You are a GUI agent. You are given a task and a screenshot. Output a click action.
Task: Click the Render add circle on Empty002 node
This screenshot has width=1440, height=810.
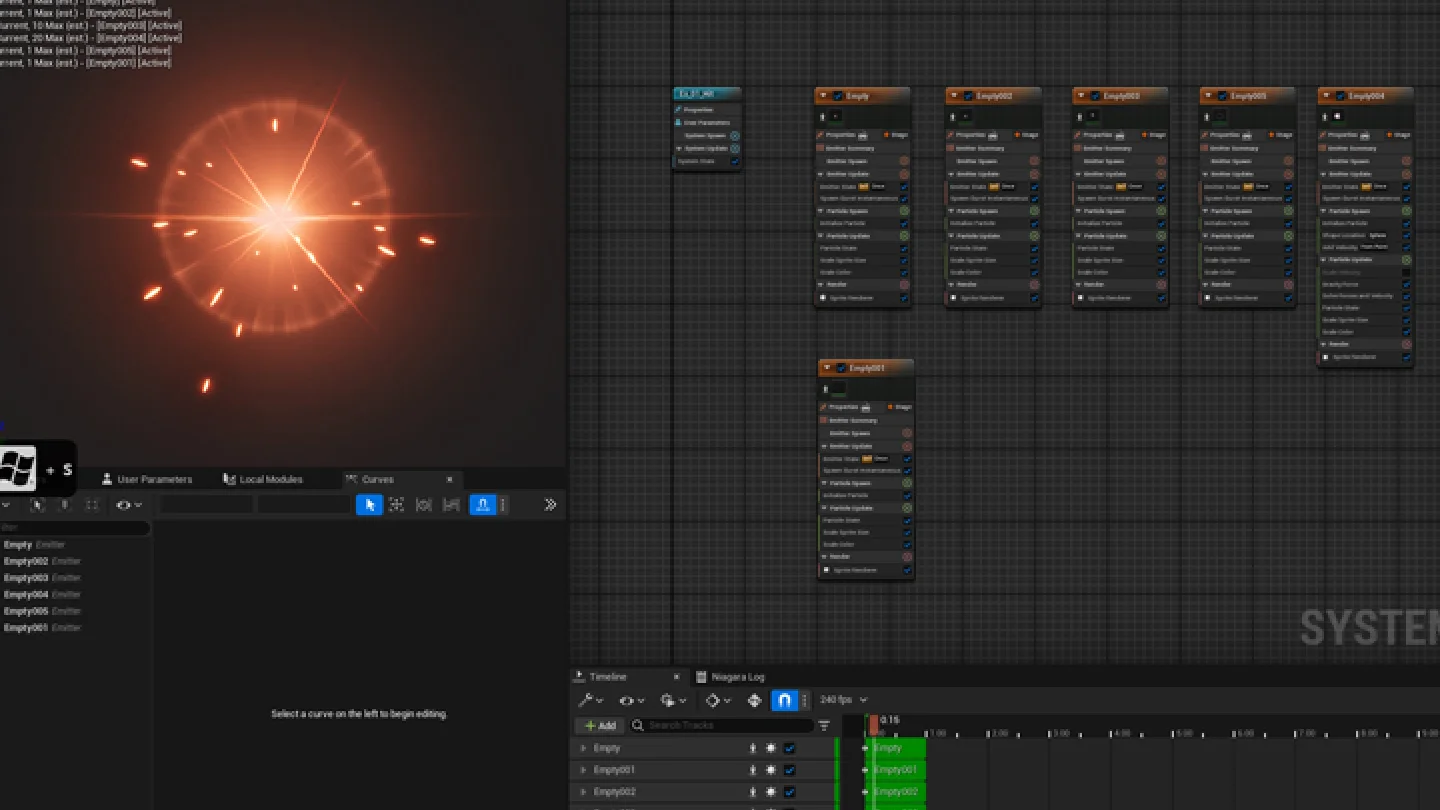pos(1035,284)
